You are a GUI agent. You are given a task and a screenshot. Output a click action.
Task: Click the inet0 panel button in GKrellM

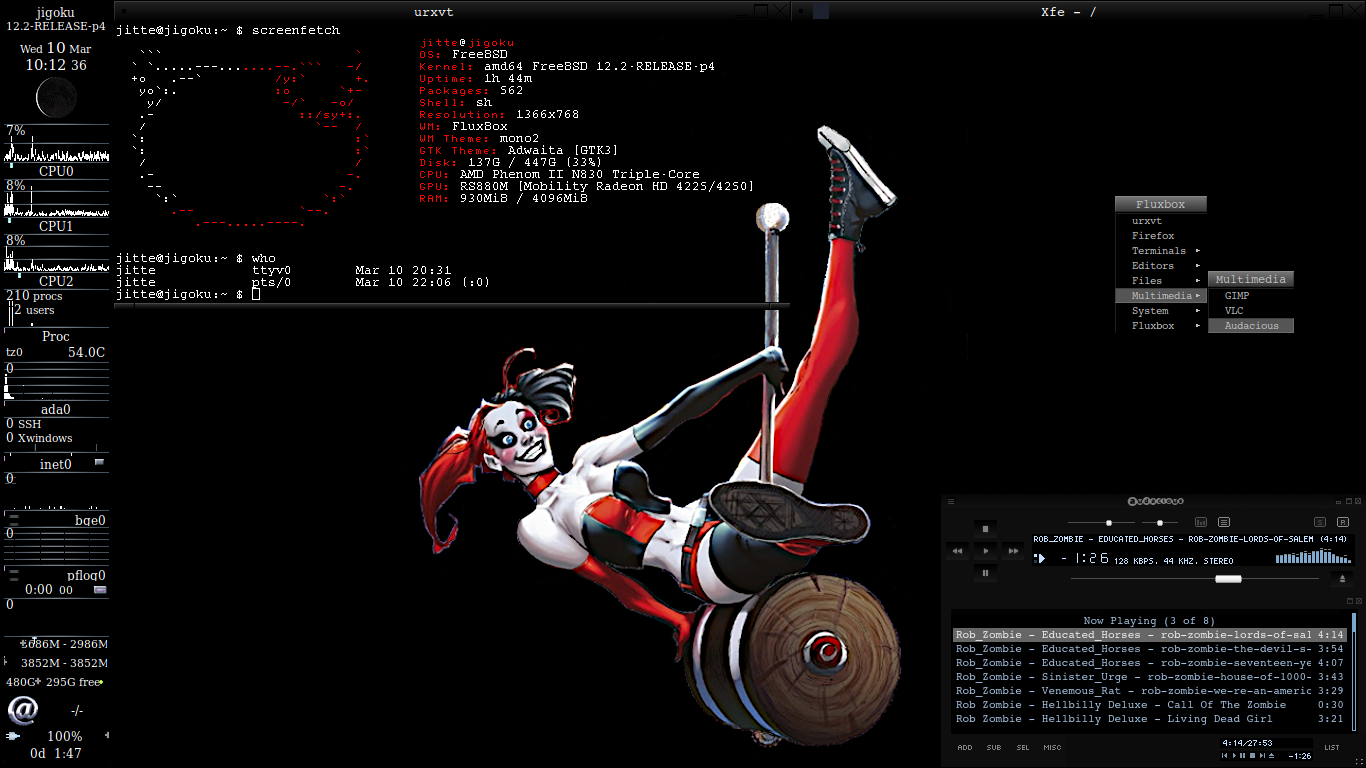point(99,462)
